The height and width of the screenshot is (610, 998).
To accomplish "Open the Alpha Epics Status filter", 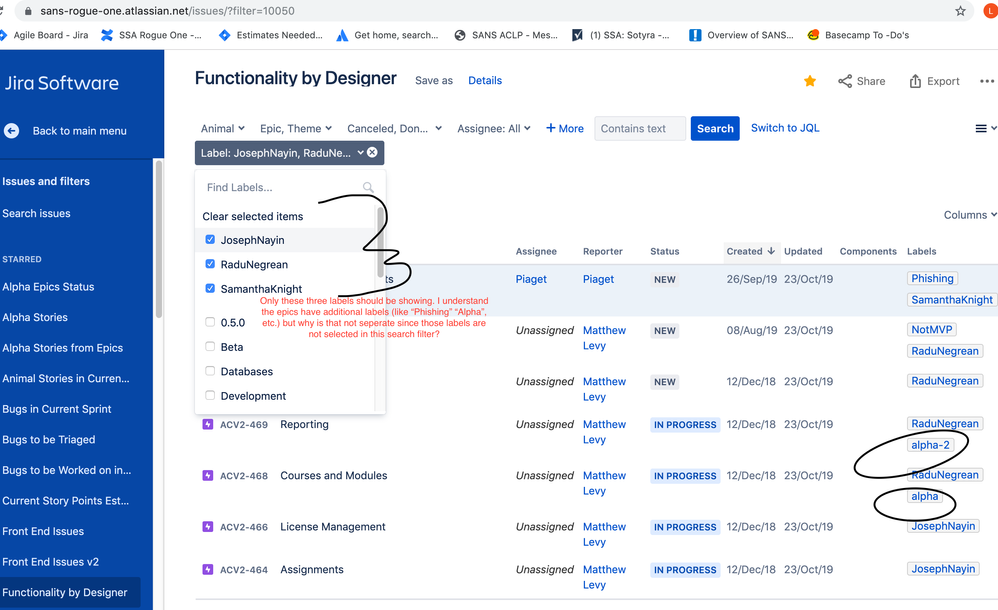I will (48, 287).
